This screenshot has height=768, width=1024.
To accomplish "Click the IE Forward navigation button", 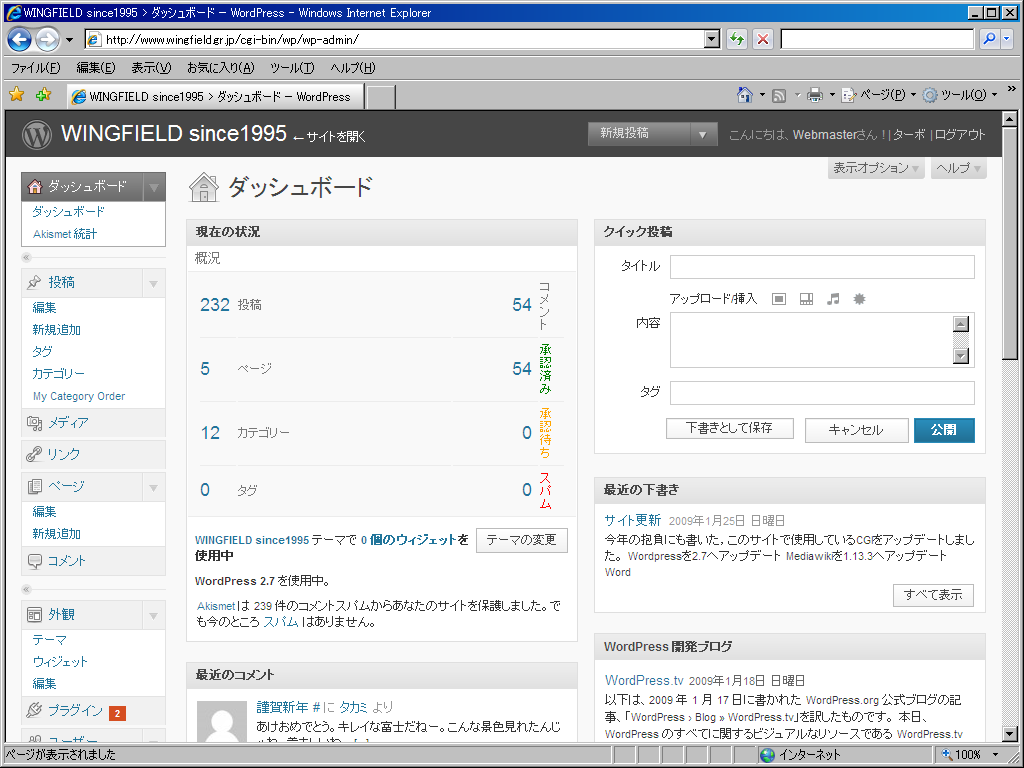I will coord(47,40).
